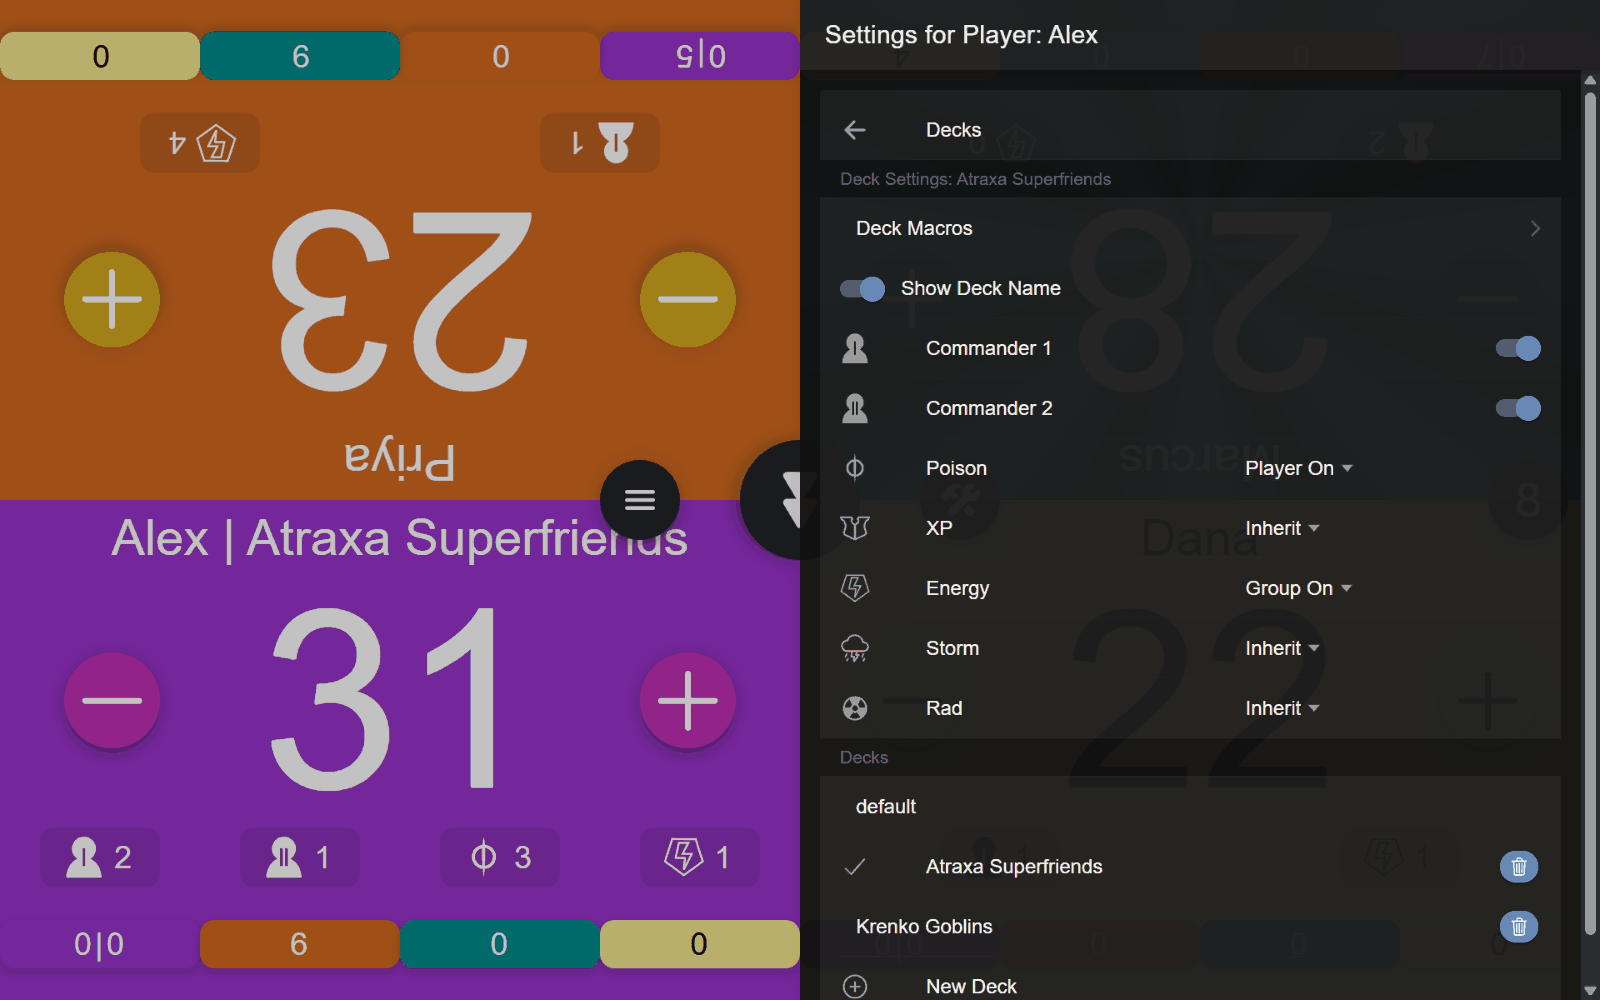Image resolution: width=1600 pixels, height=1000 pixels.
Task: Click the Priya player name
Action: [x=400, y=459]
